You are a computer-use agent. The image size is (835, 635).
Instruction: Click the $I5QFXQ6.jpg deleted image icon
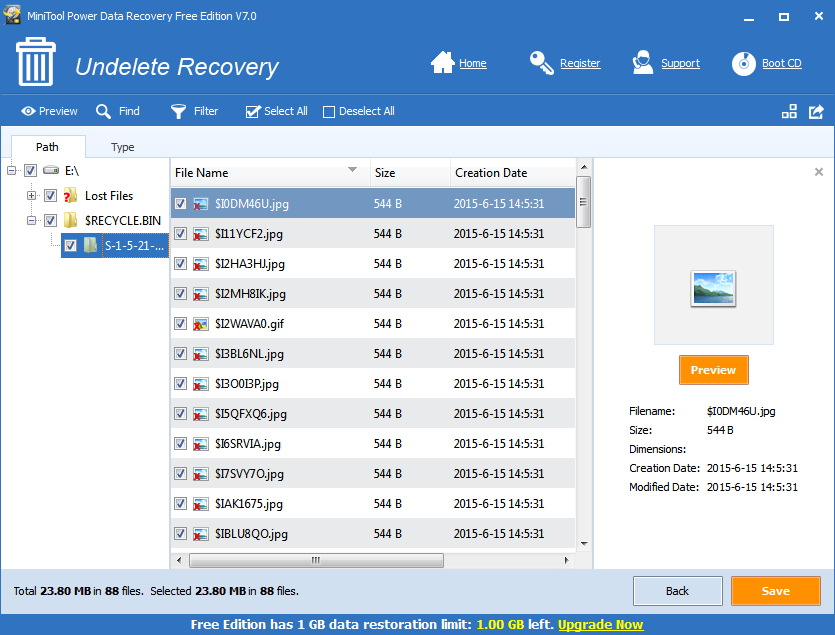(x=200, y=414)
